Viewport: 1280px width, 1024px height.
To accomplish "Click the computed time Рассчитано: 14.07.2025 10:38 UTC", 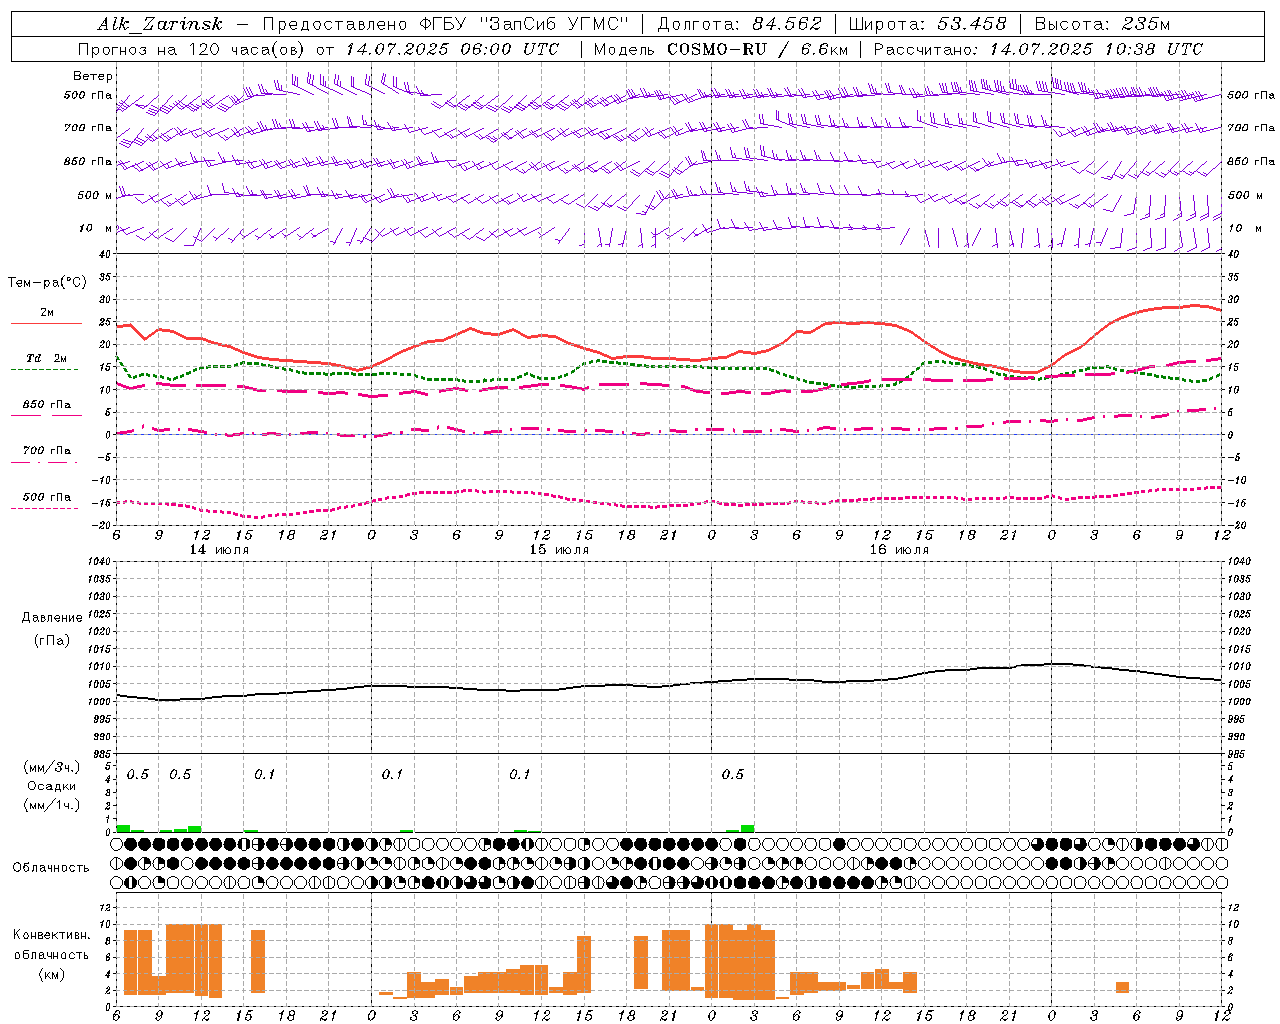I will [x=1038, y=49].
